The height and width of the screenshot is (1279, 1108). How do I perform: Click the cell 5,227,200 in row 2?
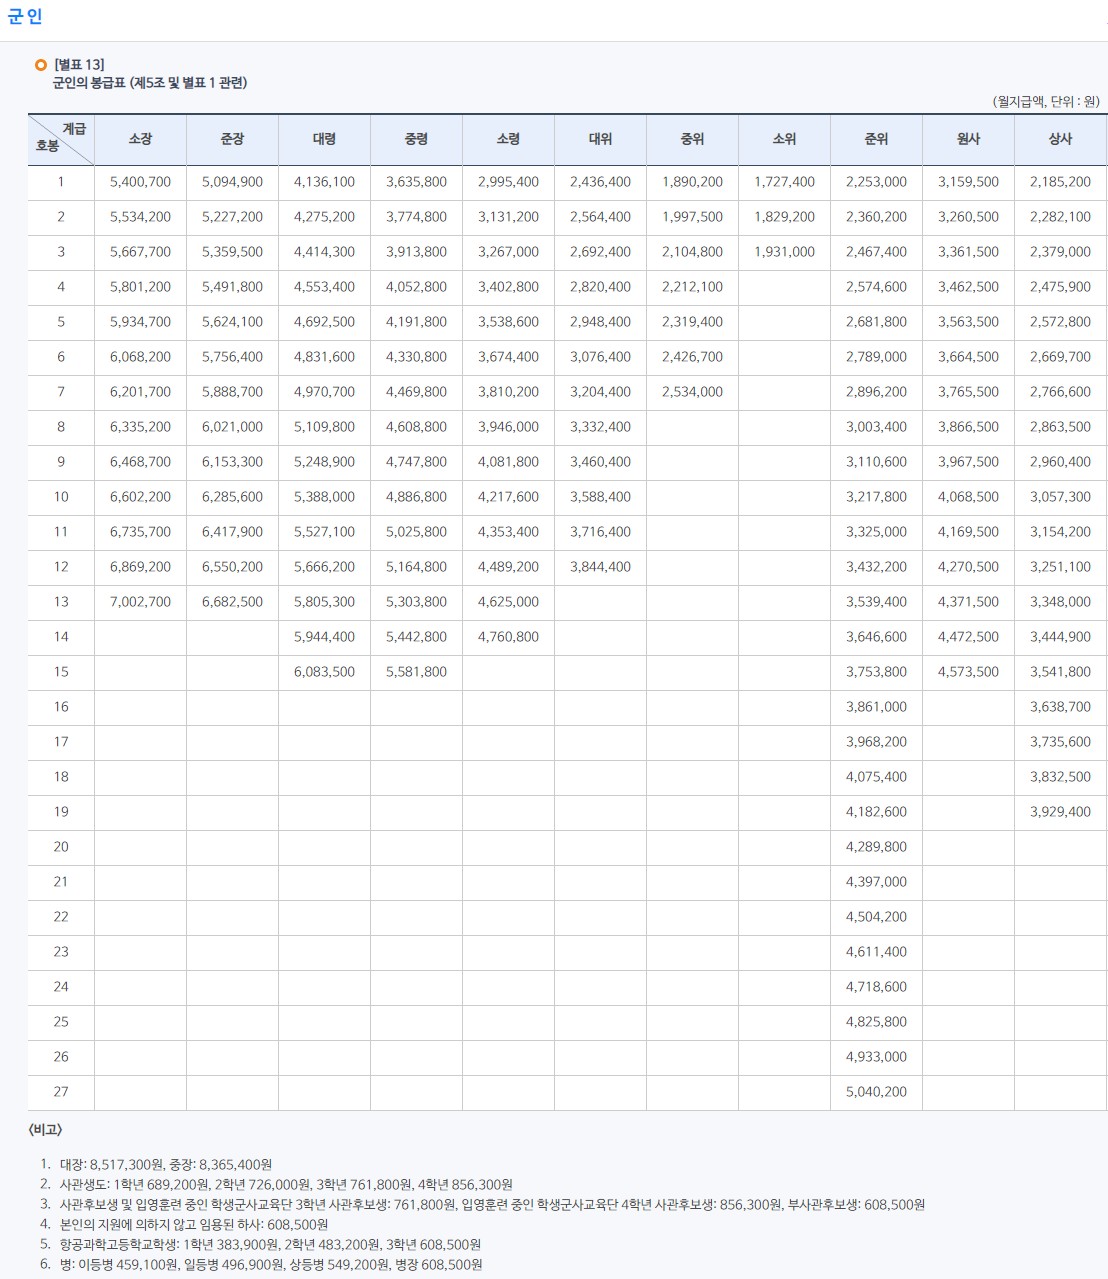232,217
